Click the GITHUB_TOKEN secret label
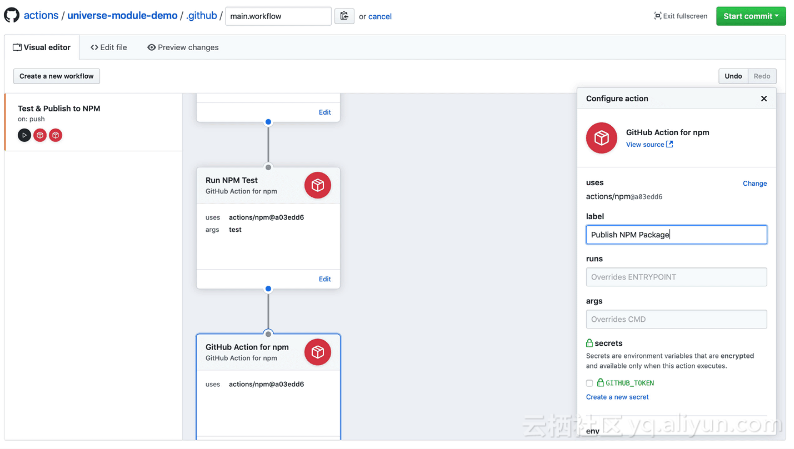 point(629,383)
